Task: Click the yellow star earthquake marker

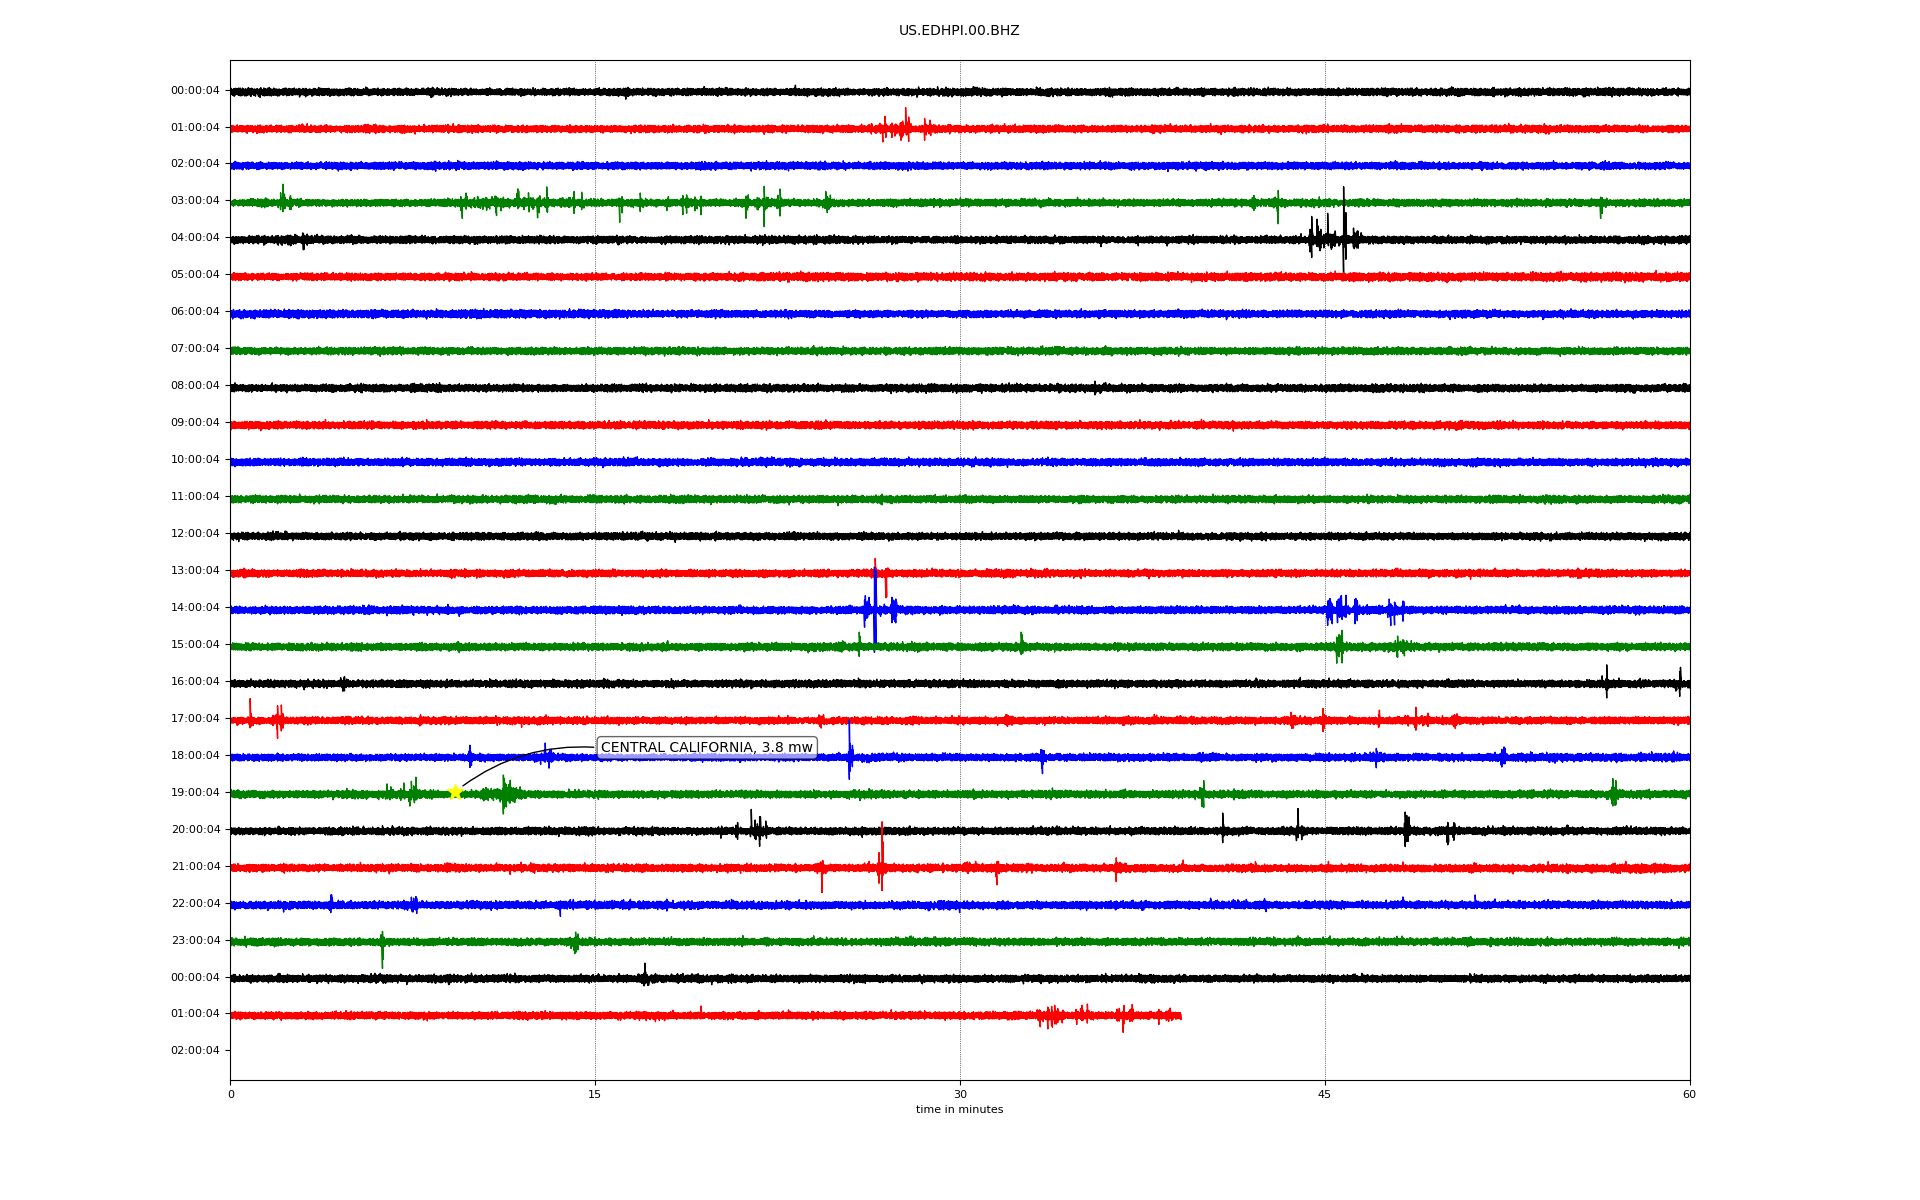Action: [x=455, y=793]
